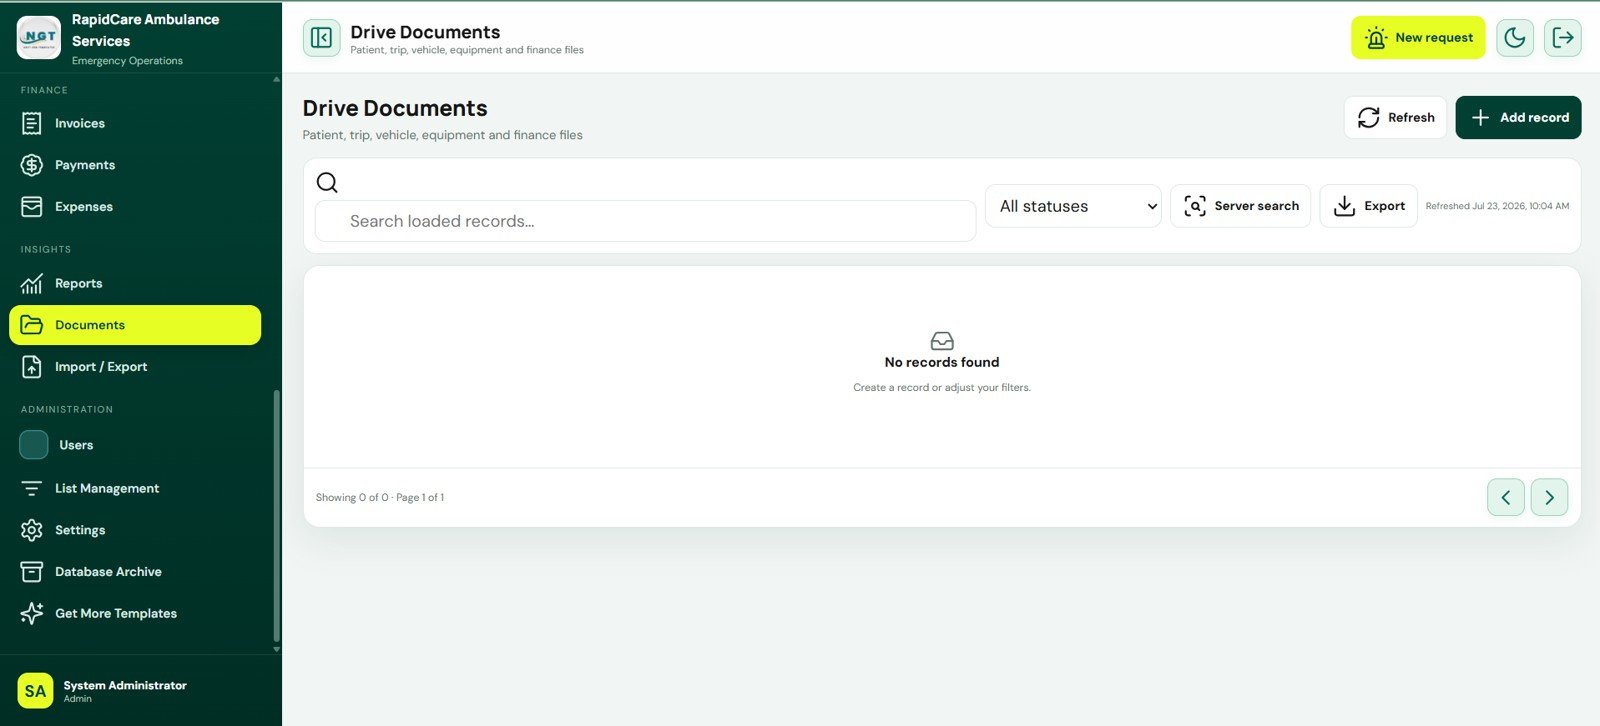Screen dimensions: 1600x726
Task: Go to next page arrow
Action: coord(1549,497)
